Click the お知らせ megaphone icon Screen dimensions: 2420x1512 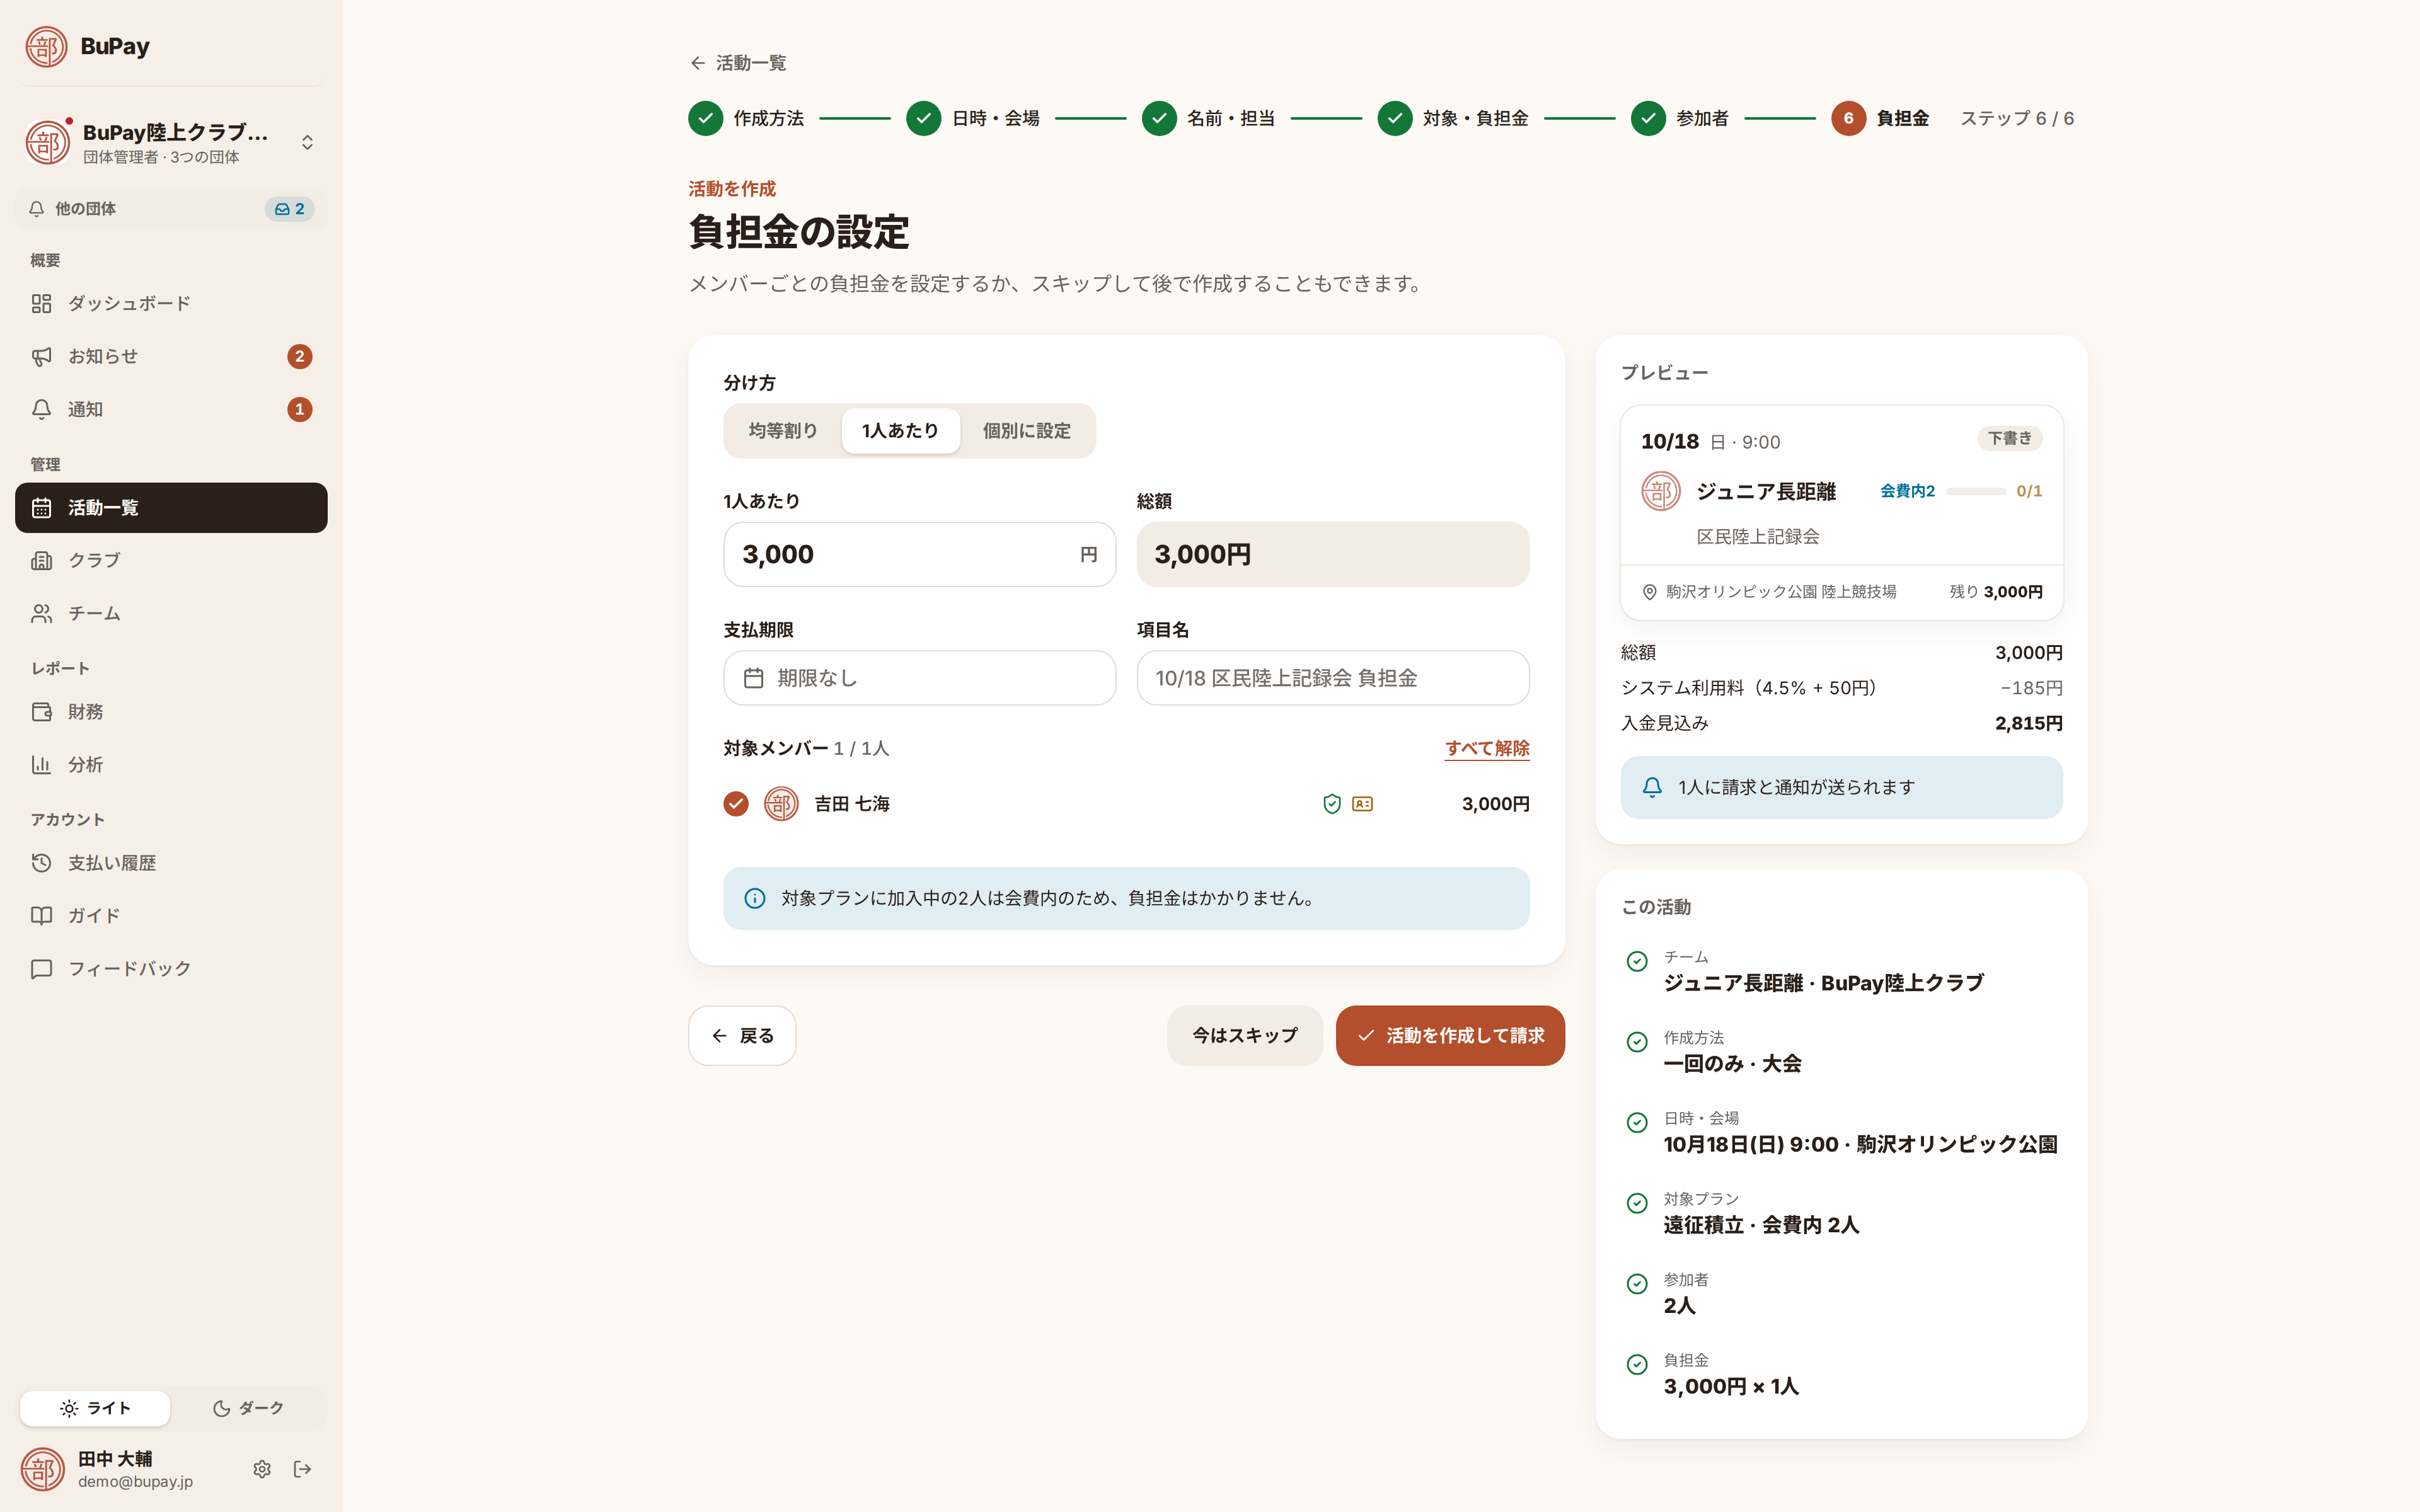point(41,356)
